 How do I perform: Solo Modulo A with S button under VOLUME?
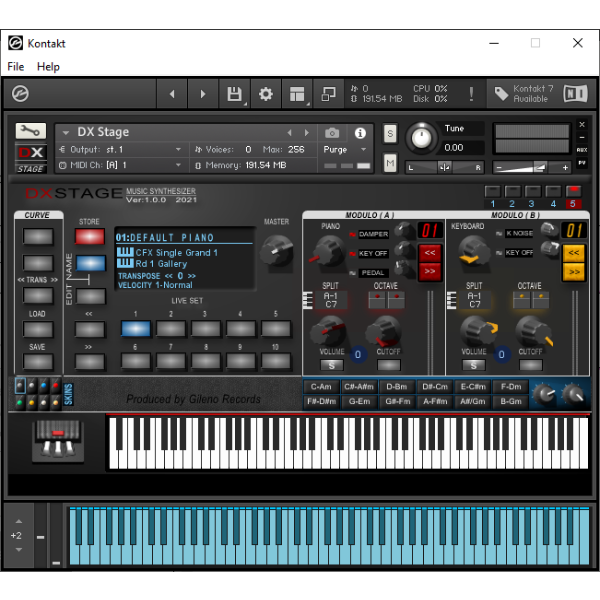pos(332,365)
